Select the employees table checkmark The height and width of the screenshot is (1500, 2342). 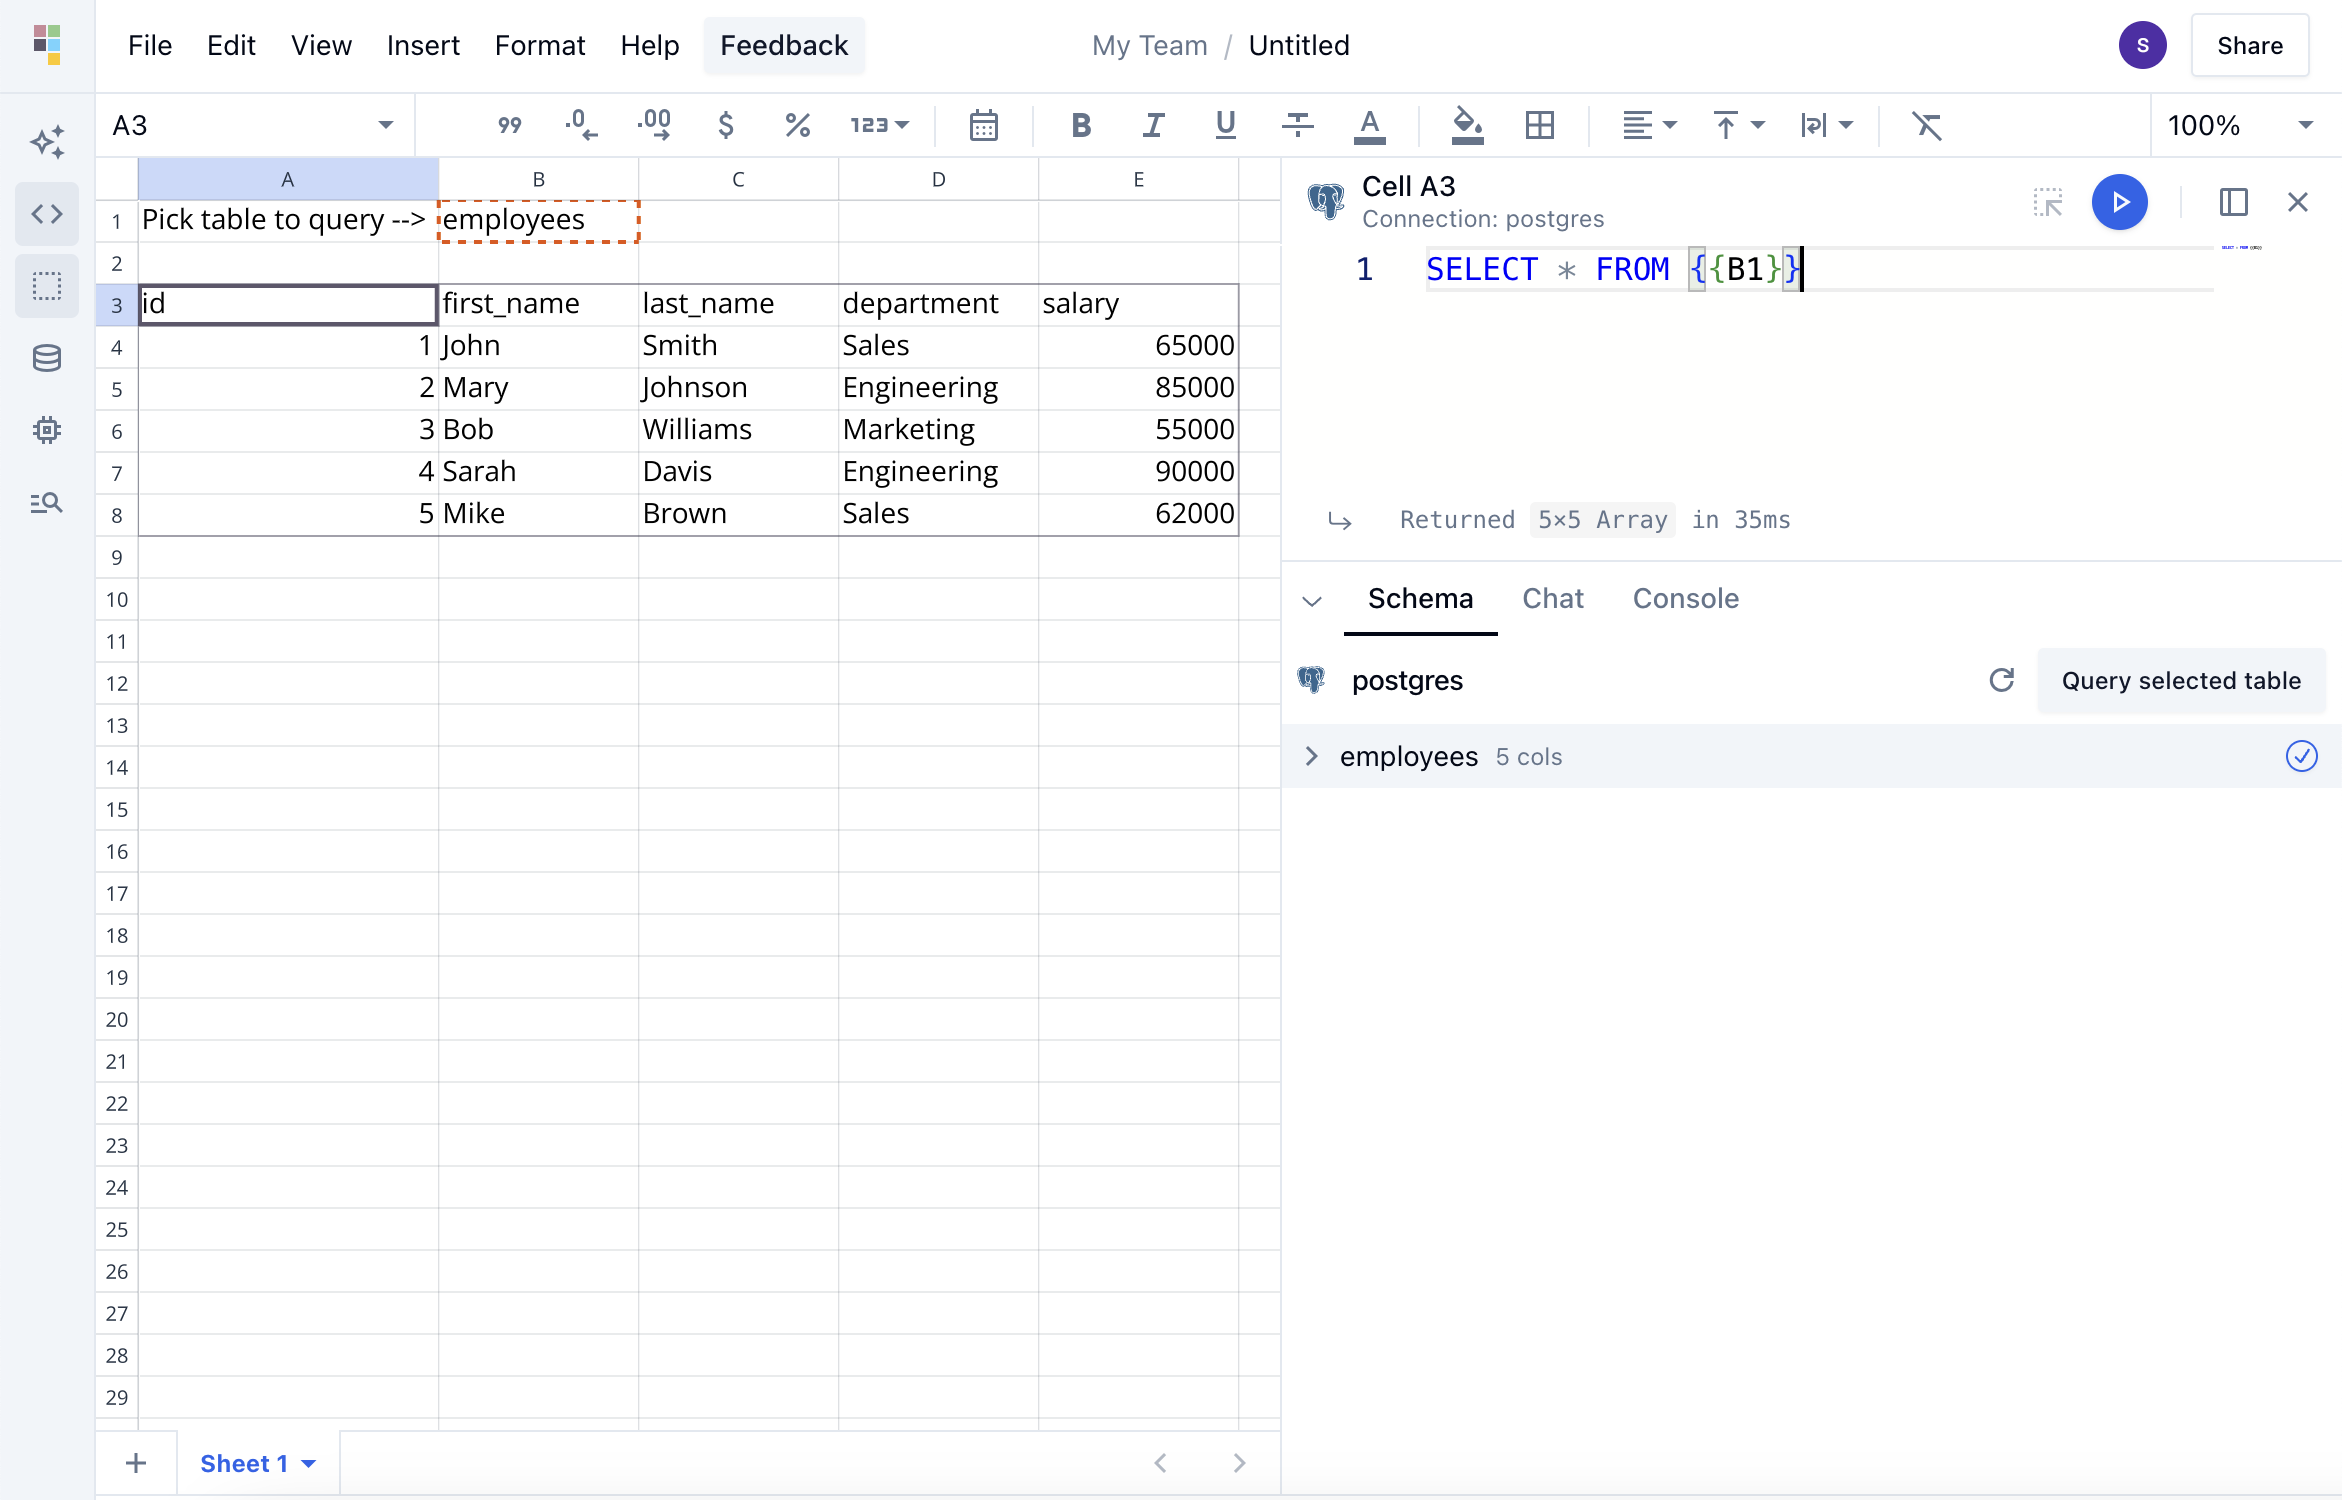pyautogui.click(x=2301, y=757)
